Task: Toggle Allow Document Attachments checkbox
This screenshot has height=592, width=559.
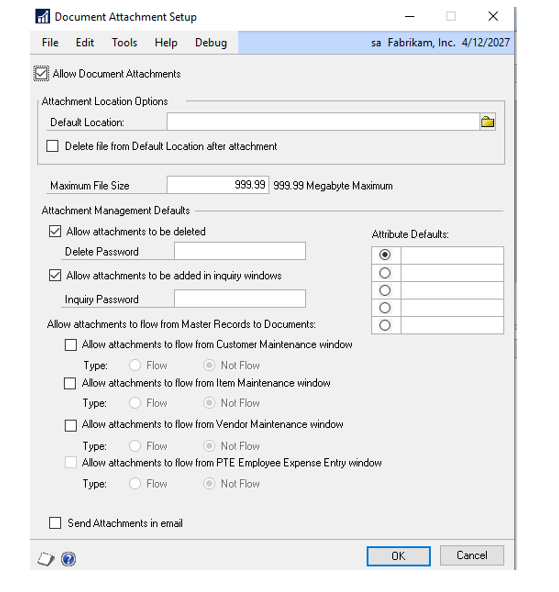Action: 41,73
